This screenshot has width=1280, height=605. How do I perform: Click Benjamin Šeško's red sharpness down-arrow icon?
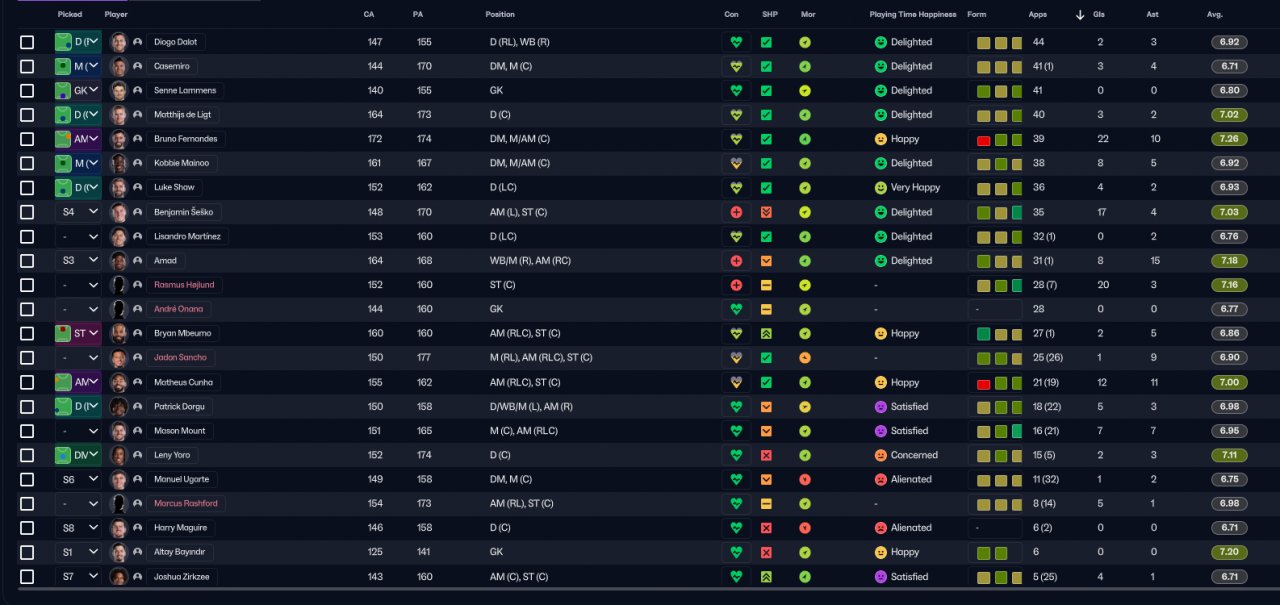point(766,212)
